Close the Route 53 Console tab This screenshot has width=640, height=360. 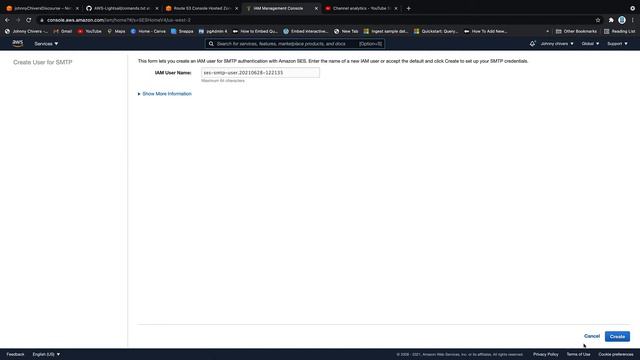click(x=236, y=8)
